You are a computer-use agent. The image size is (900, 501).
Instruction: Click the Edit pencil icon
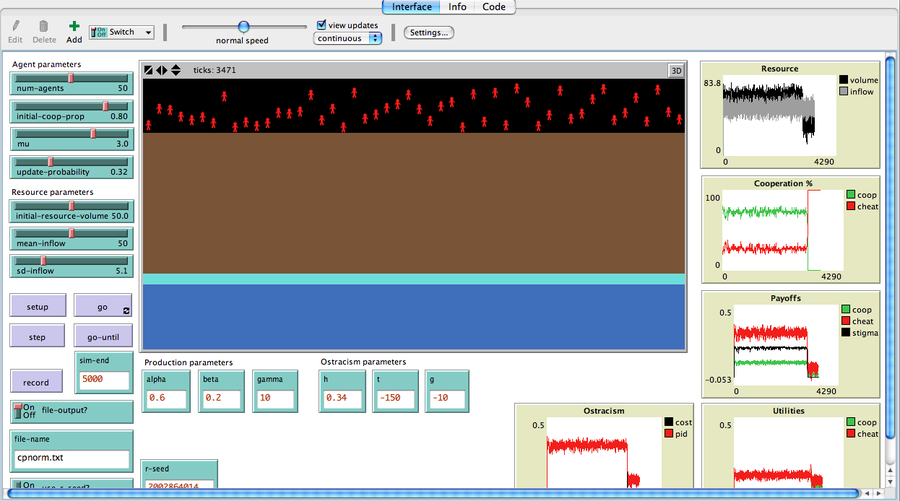[16, 26]
